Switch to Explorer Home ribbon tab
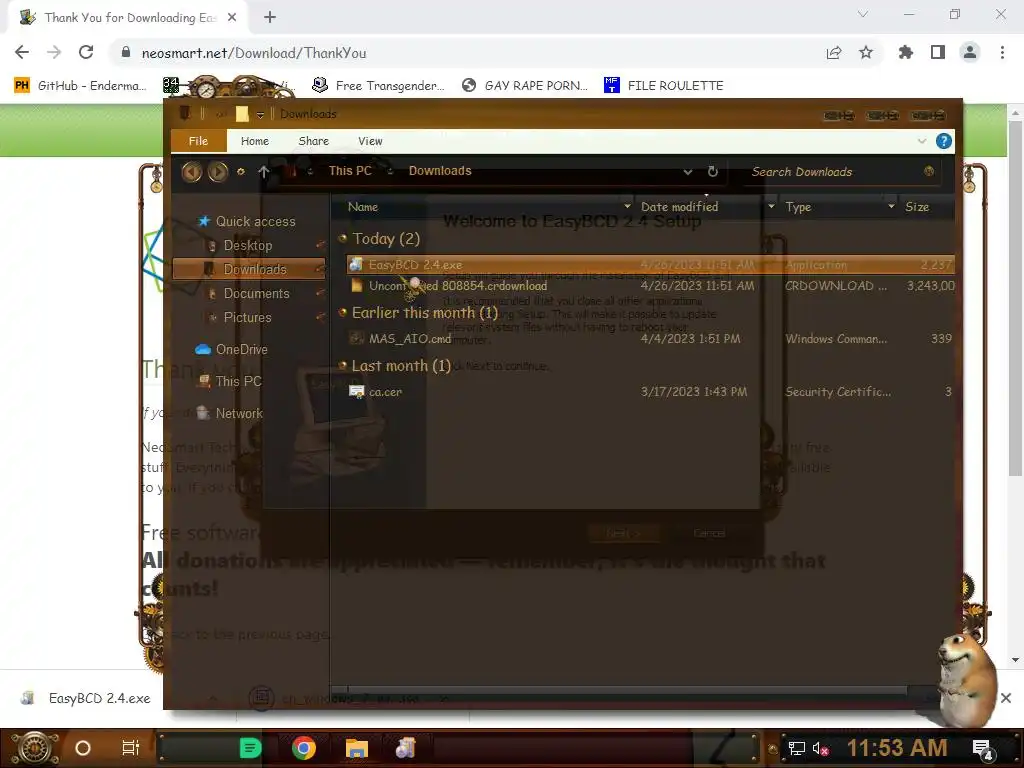 coord(255,141)
